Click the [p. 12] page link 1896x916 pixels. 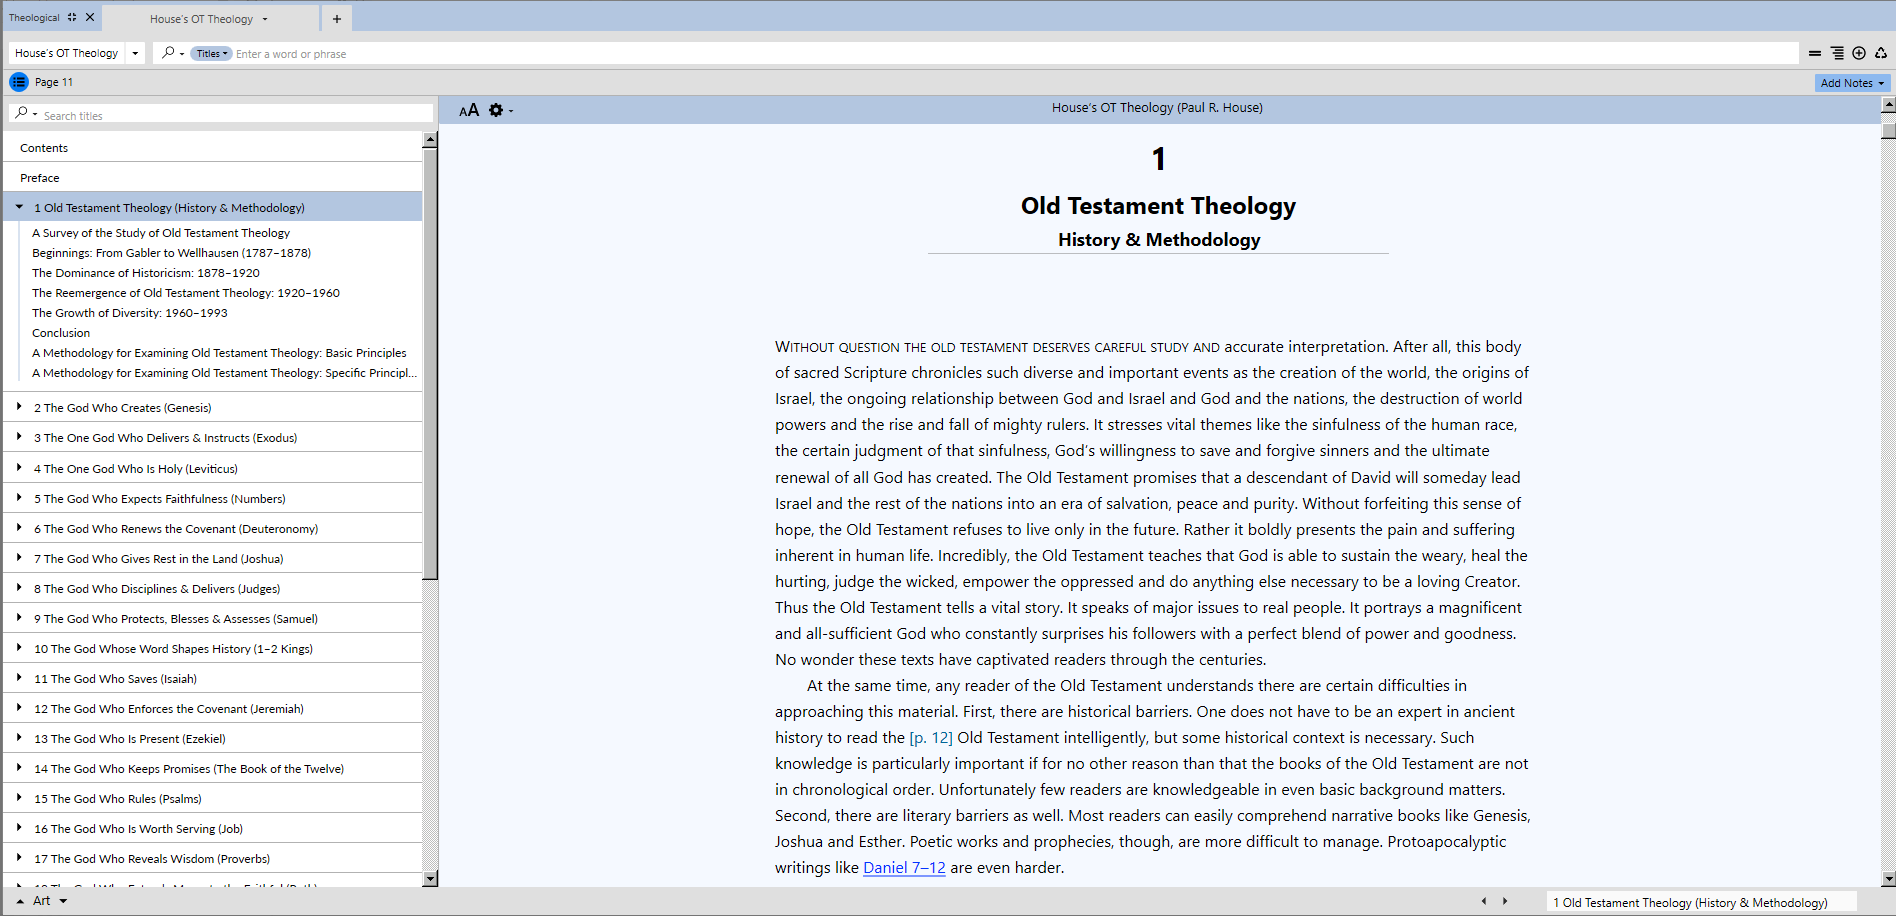coord(931,738)
